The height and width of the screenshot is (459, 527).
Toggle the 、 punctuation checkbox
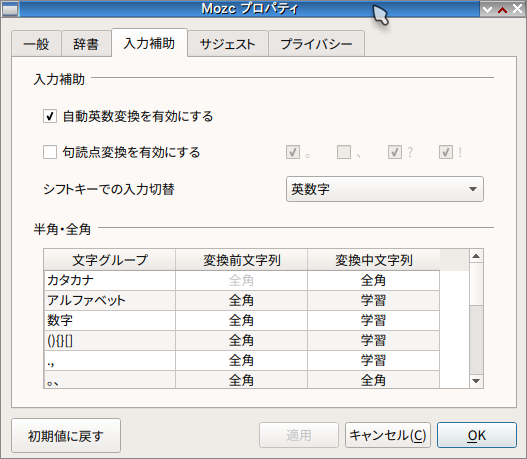coord(344,152)
